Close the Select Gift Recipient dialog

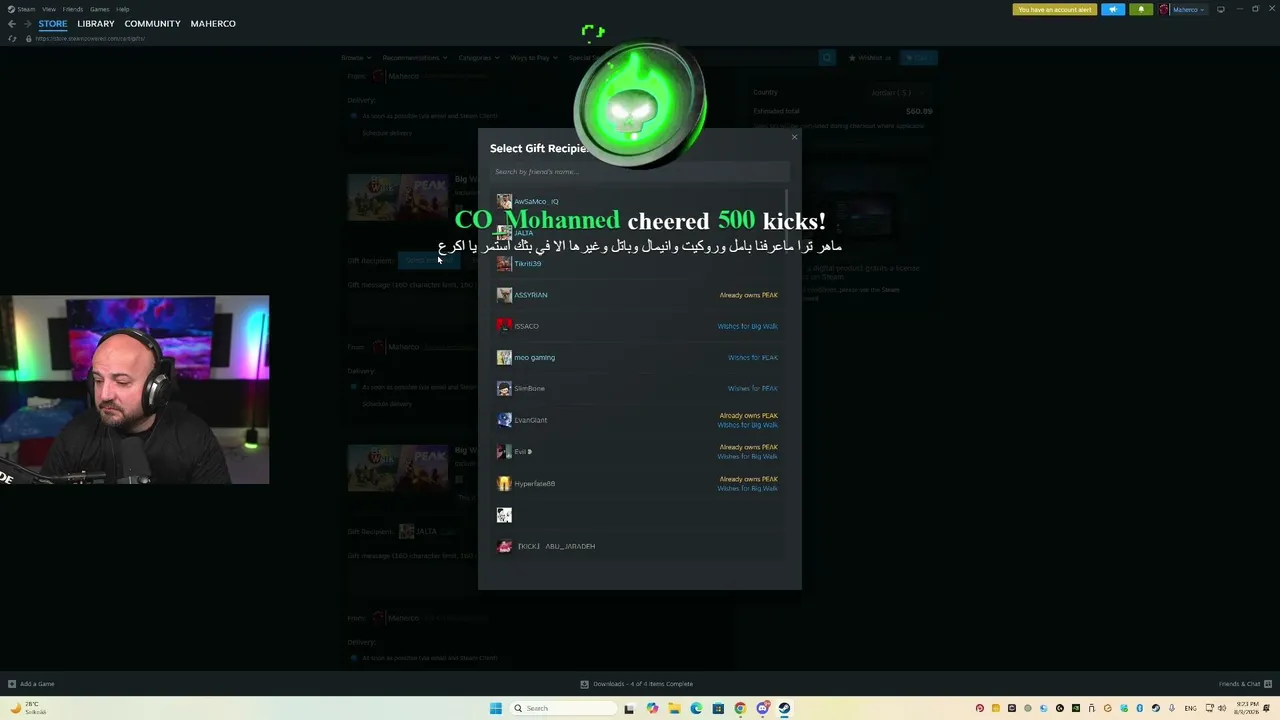click(795, 137)
